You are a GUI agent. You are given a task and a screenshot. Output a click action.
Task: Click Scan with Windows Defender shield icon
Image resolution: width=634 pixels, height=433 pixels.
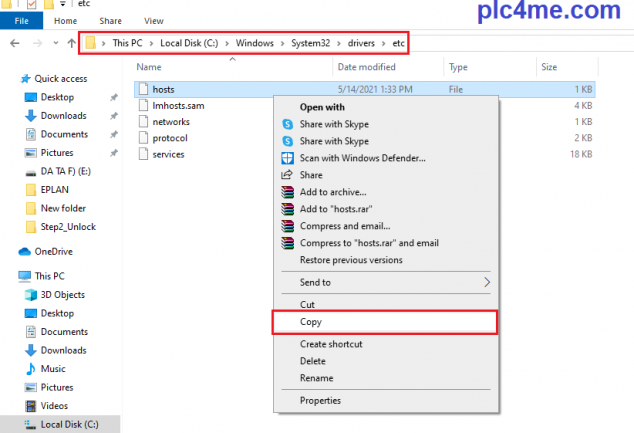(288, 158)
